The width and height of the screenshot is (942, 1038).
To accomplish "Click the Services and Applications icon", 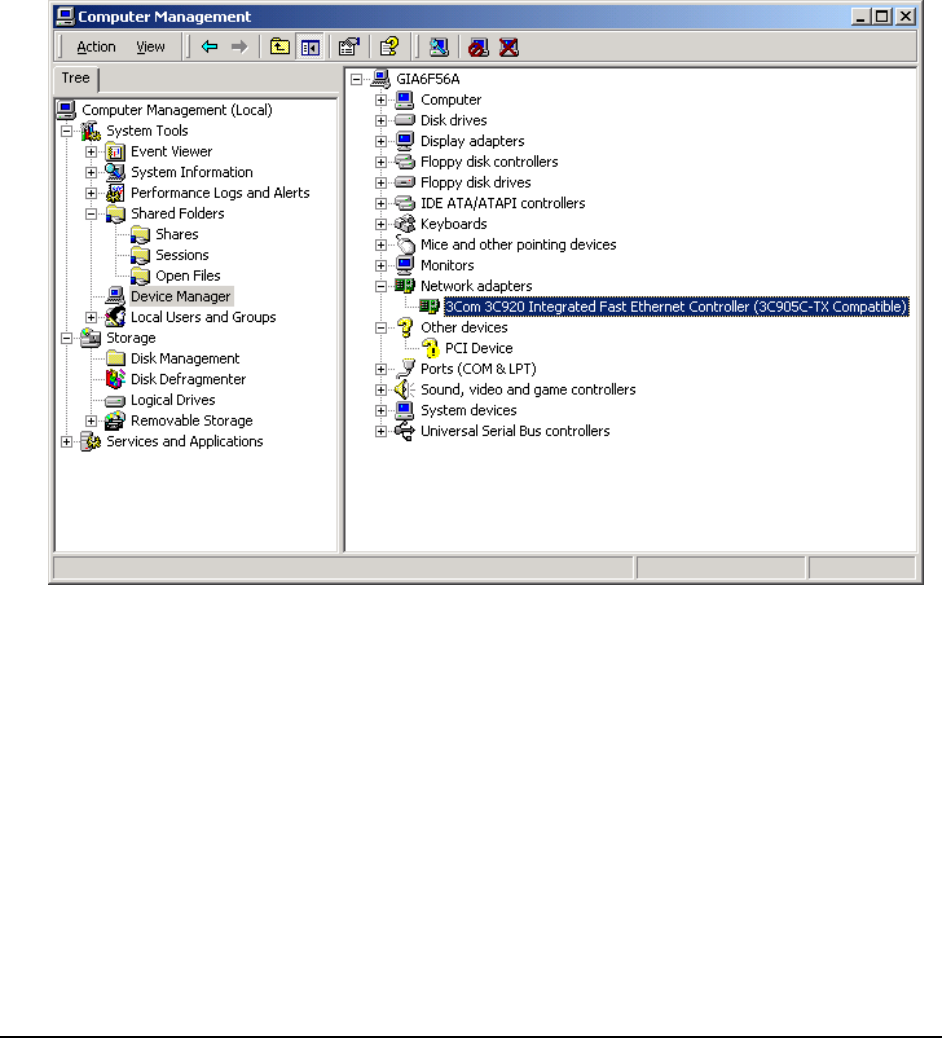I will [91, 442].
